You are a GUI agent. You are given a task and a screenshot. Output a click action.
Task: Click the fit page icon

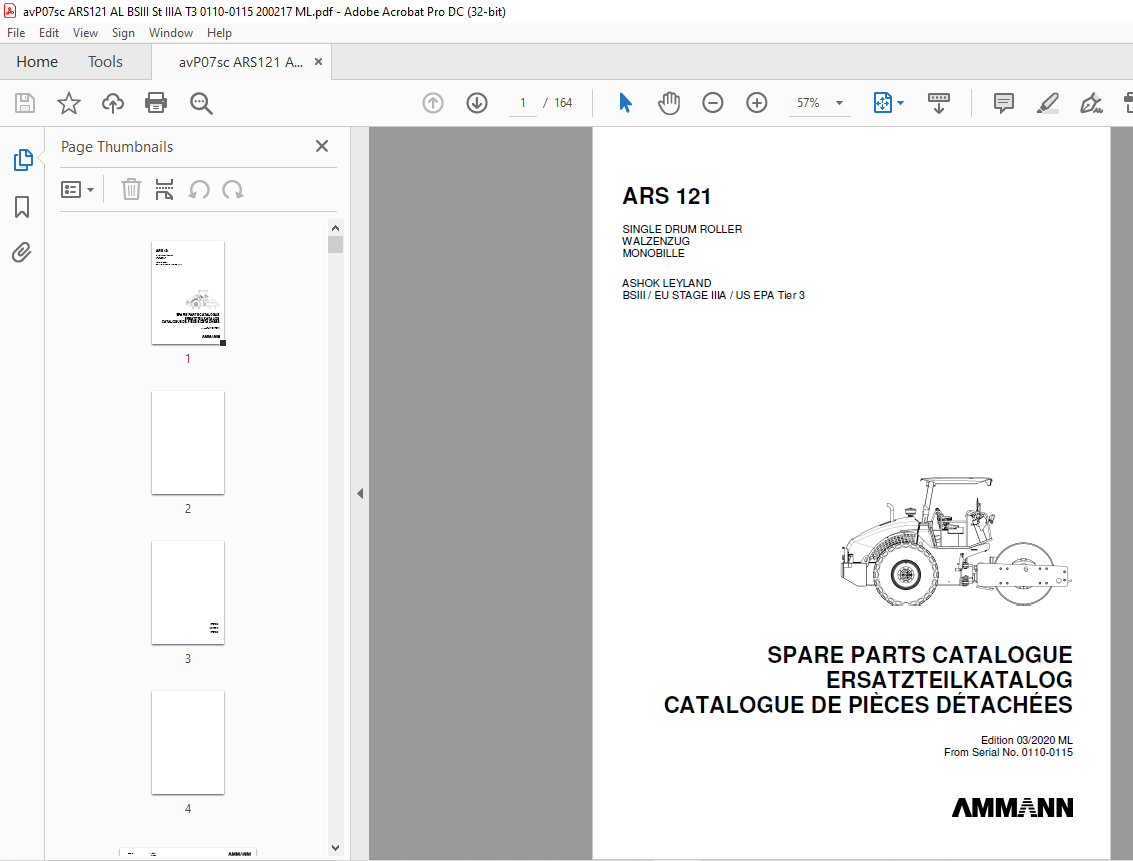(x=882, y=103)
